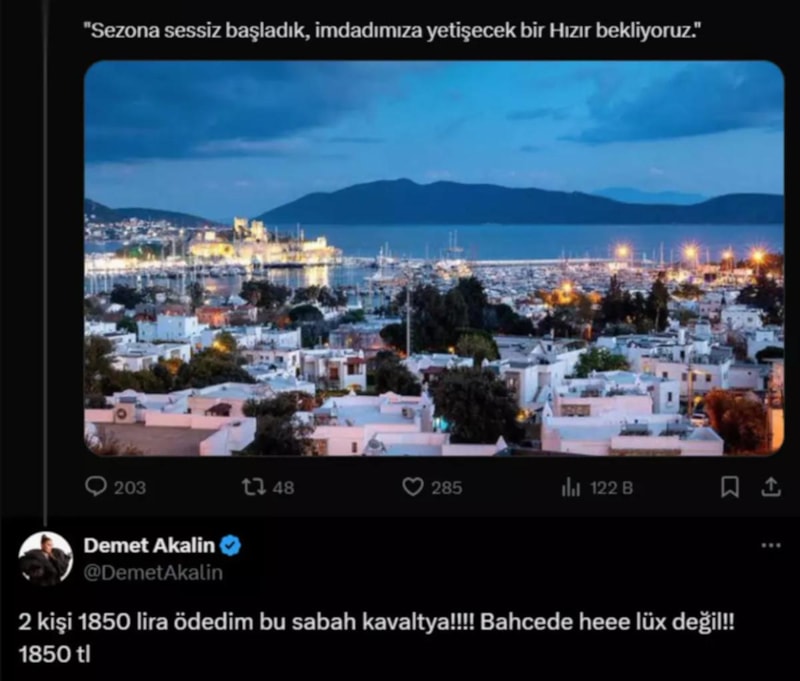Click the 122 B views count

pyautogui.click(x=612, y=488)
